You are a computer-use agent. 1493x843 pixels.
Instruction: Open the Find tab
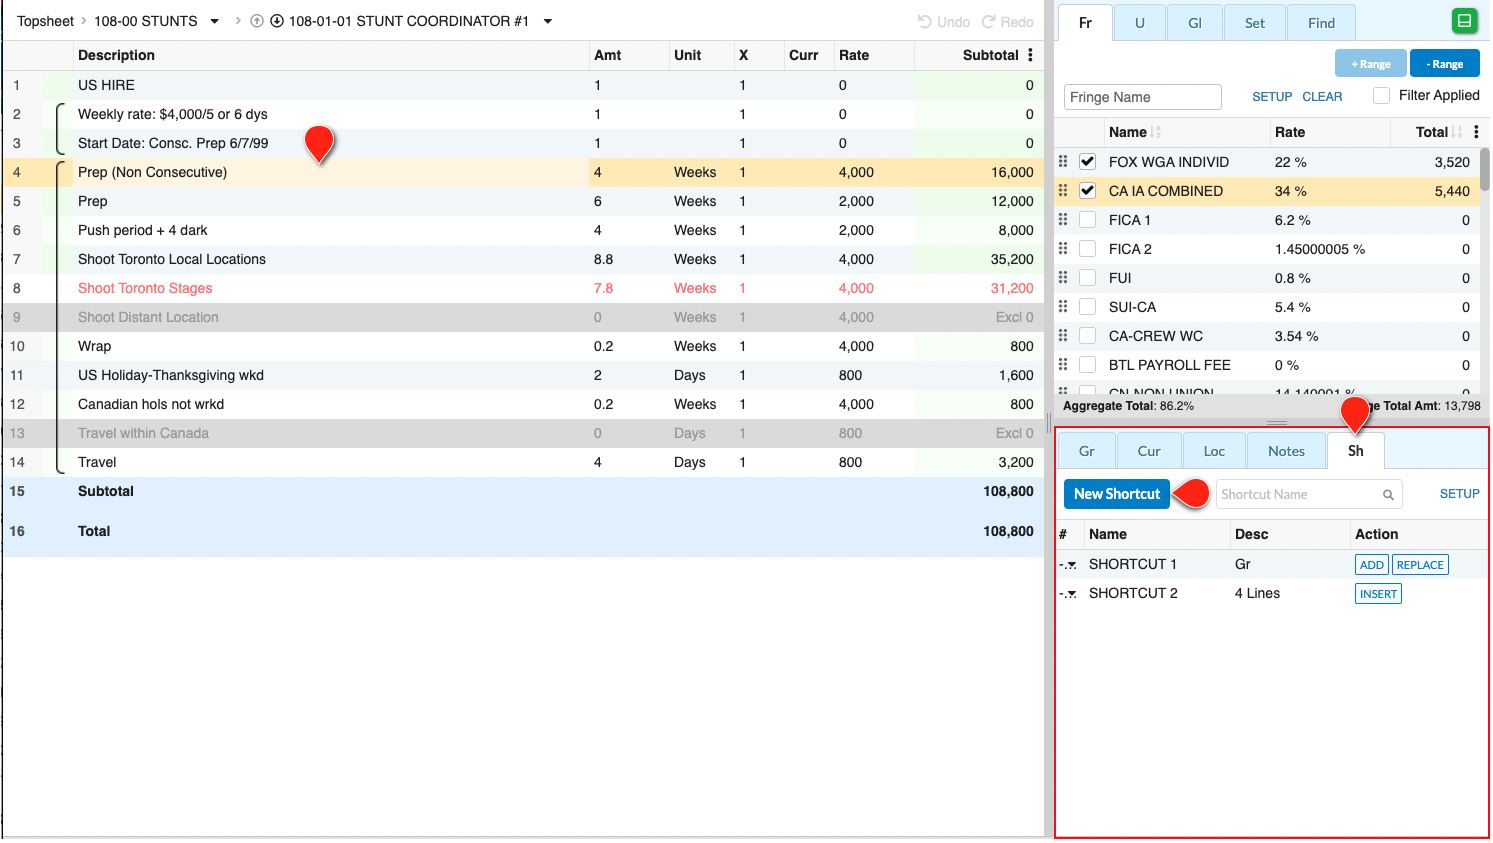tap(1321, 22)
